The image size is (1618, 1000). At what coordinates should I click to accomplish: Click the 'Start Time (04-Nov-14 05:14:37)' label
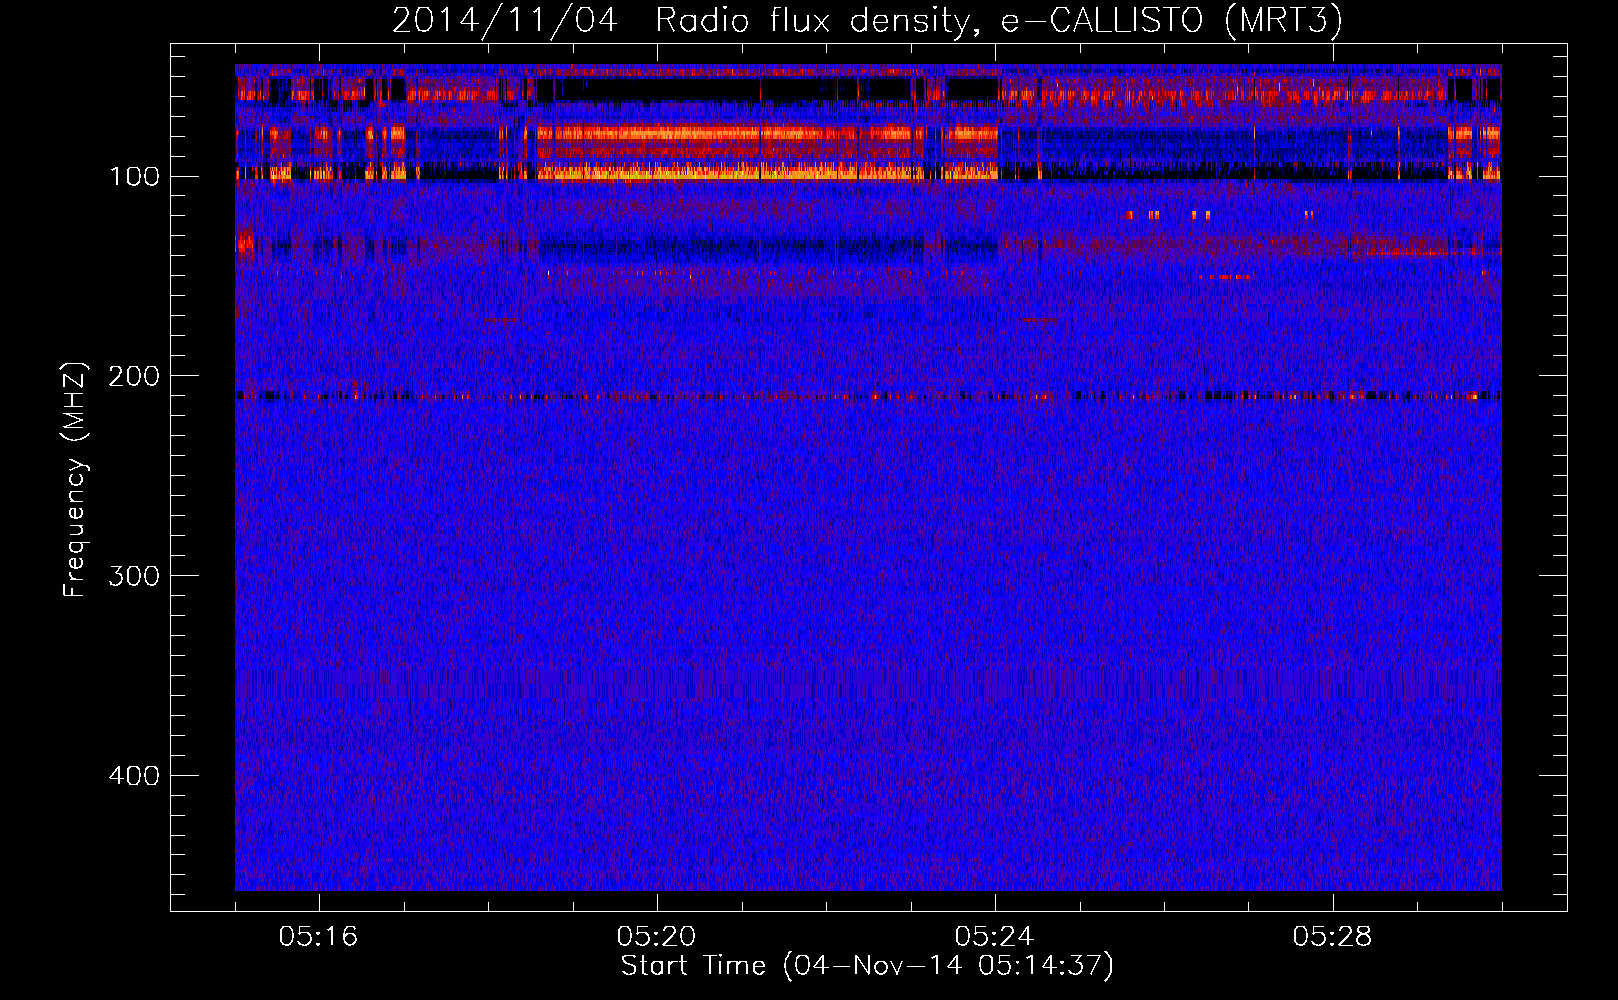(x=867, y=966)
